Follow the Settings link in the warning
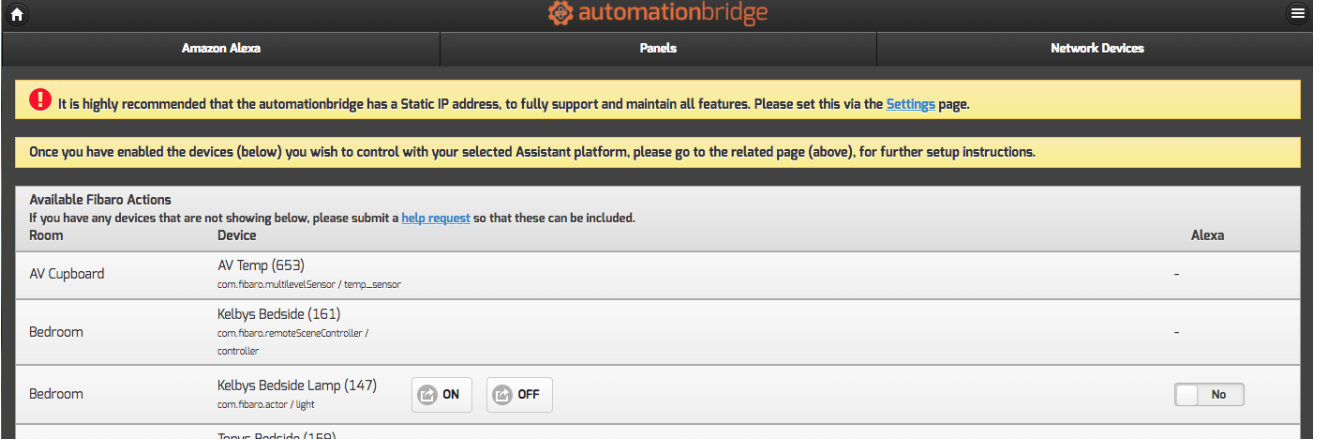This screenshot has height=444, width=1320. [910, 104]
